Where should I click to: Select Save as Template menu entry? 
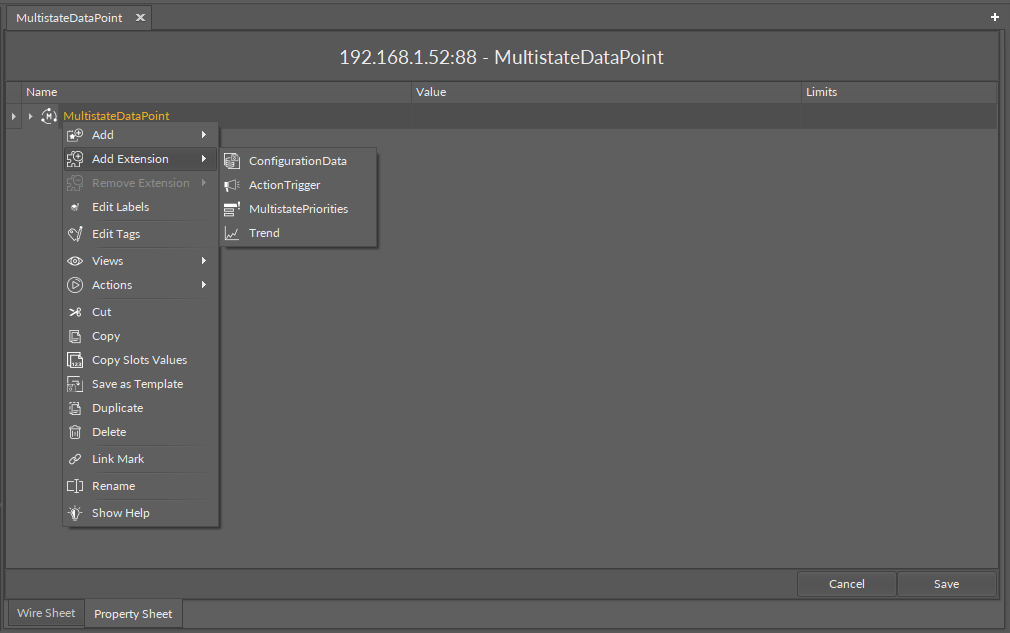point(137,384)
